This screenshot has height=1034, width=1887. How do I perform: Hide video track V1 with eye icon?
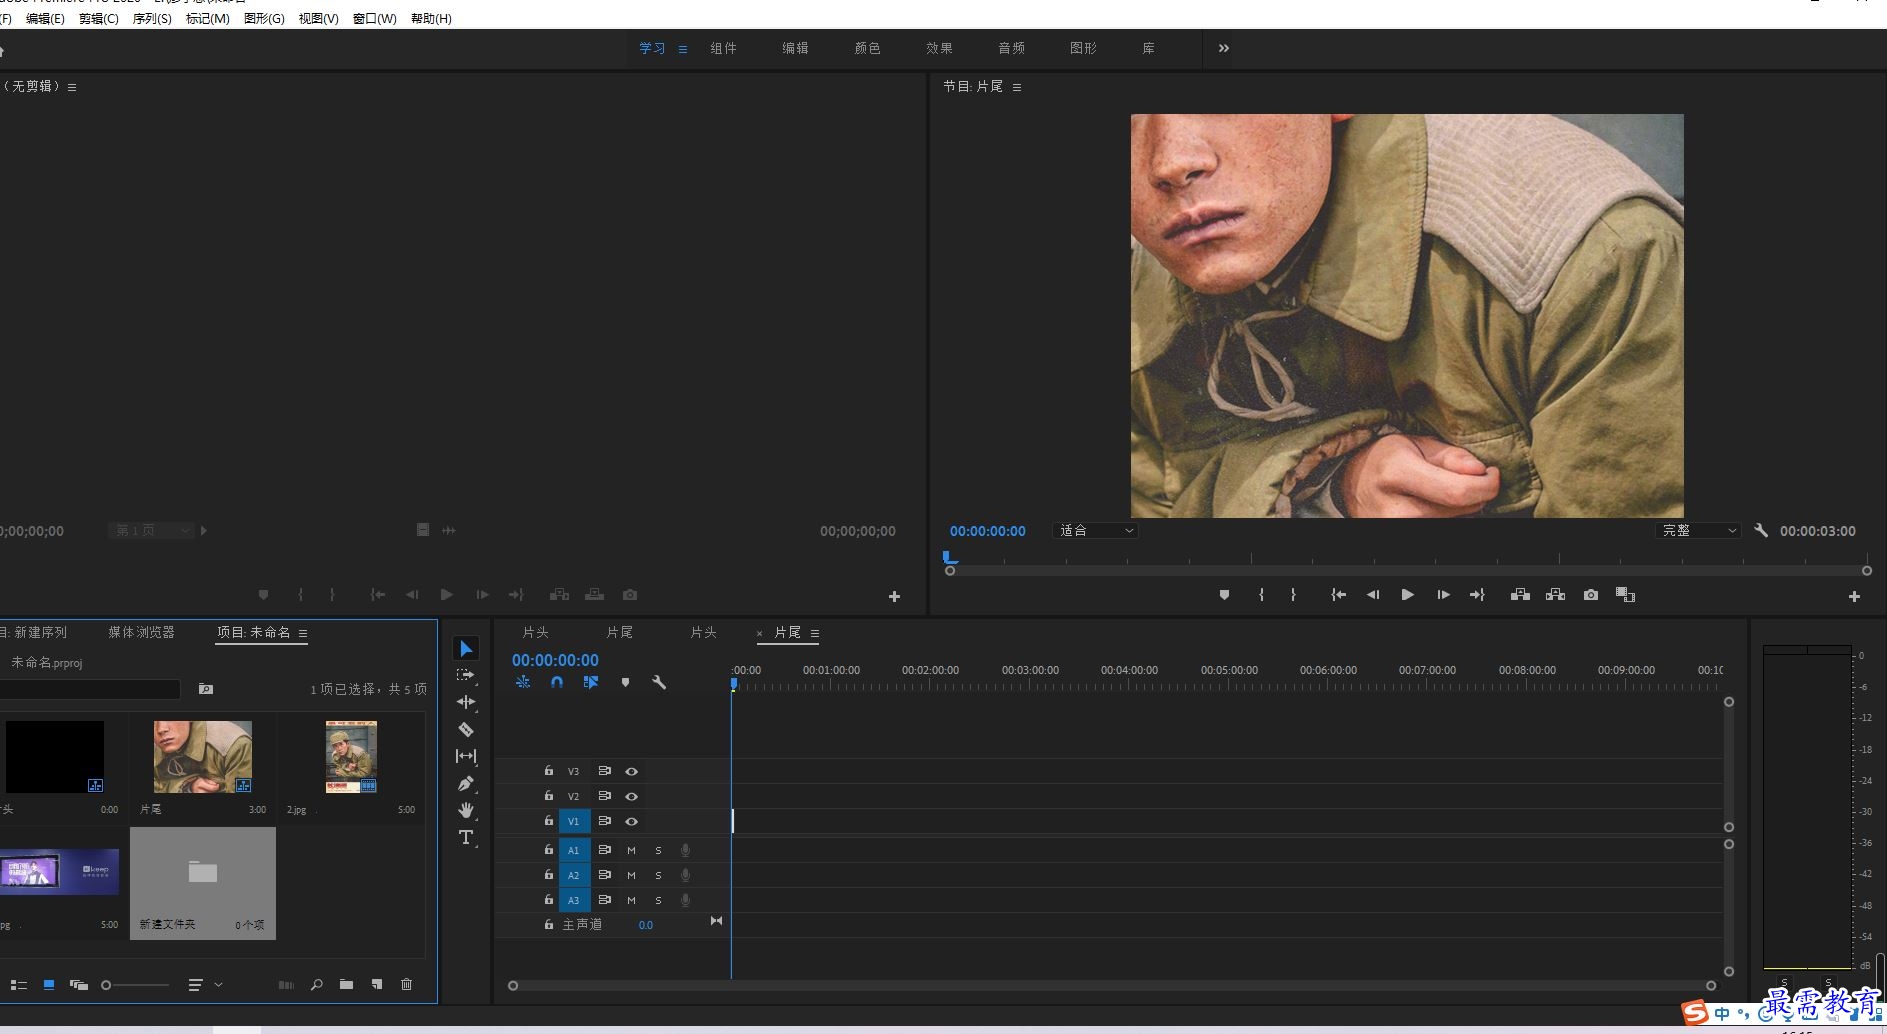coord(631,821)
